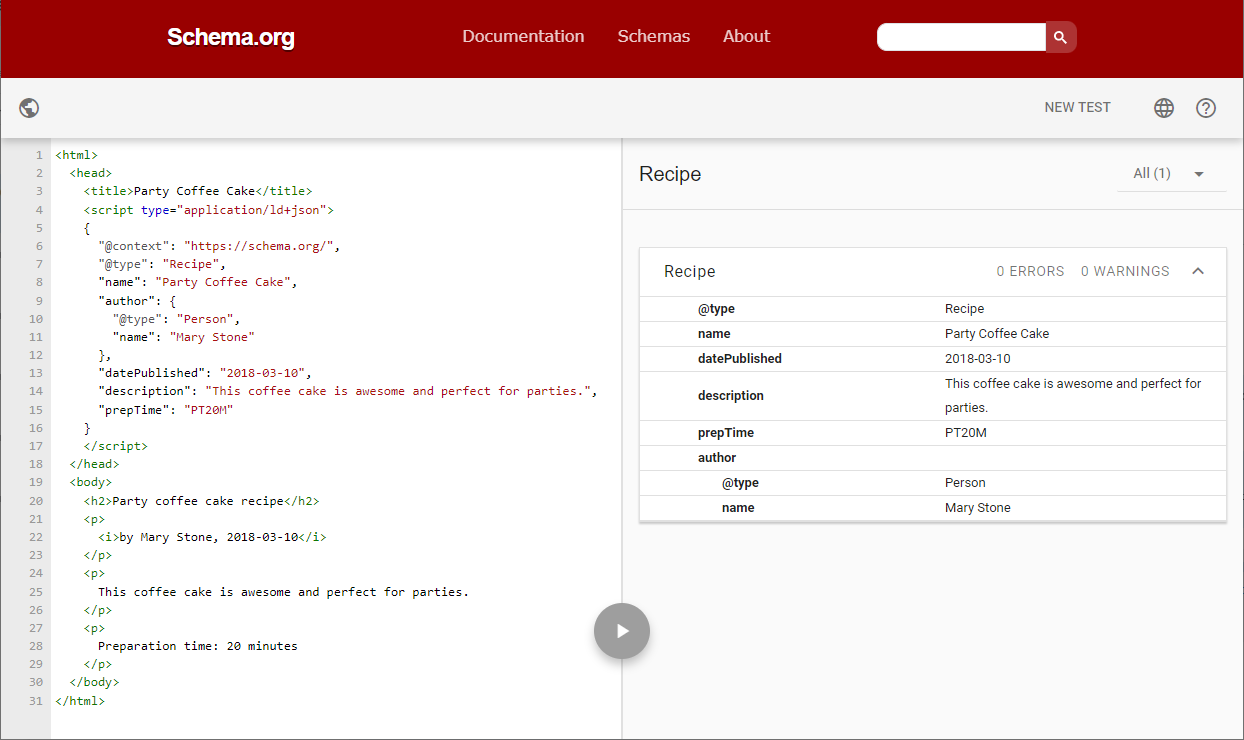The image size is (1244, 740).
Task: Collapse the Recipe result card chevron
Action: coord(1197,271)
